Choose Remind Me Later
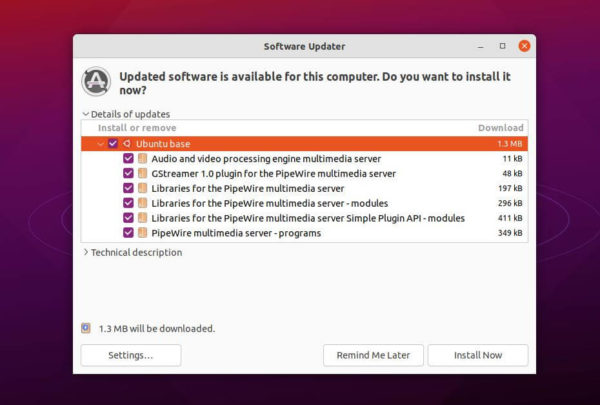600x405 pixels. click(373, 355)
